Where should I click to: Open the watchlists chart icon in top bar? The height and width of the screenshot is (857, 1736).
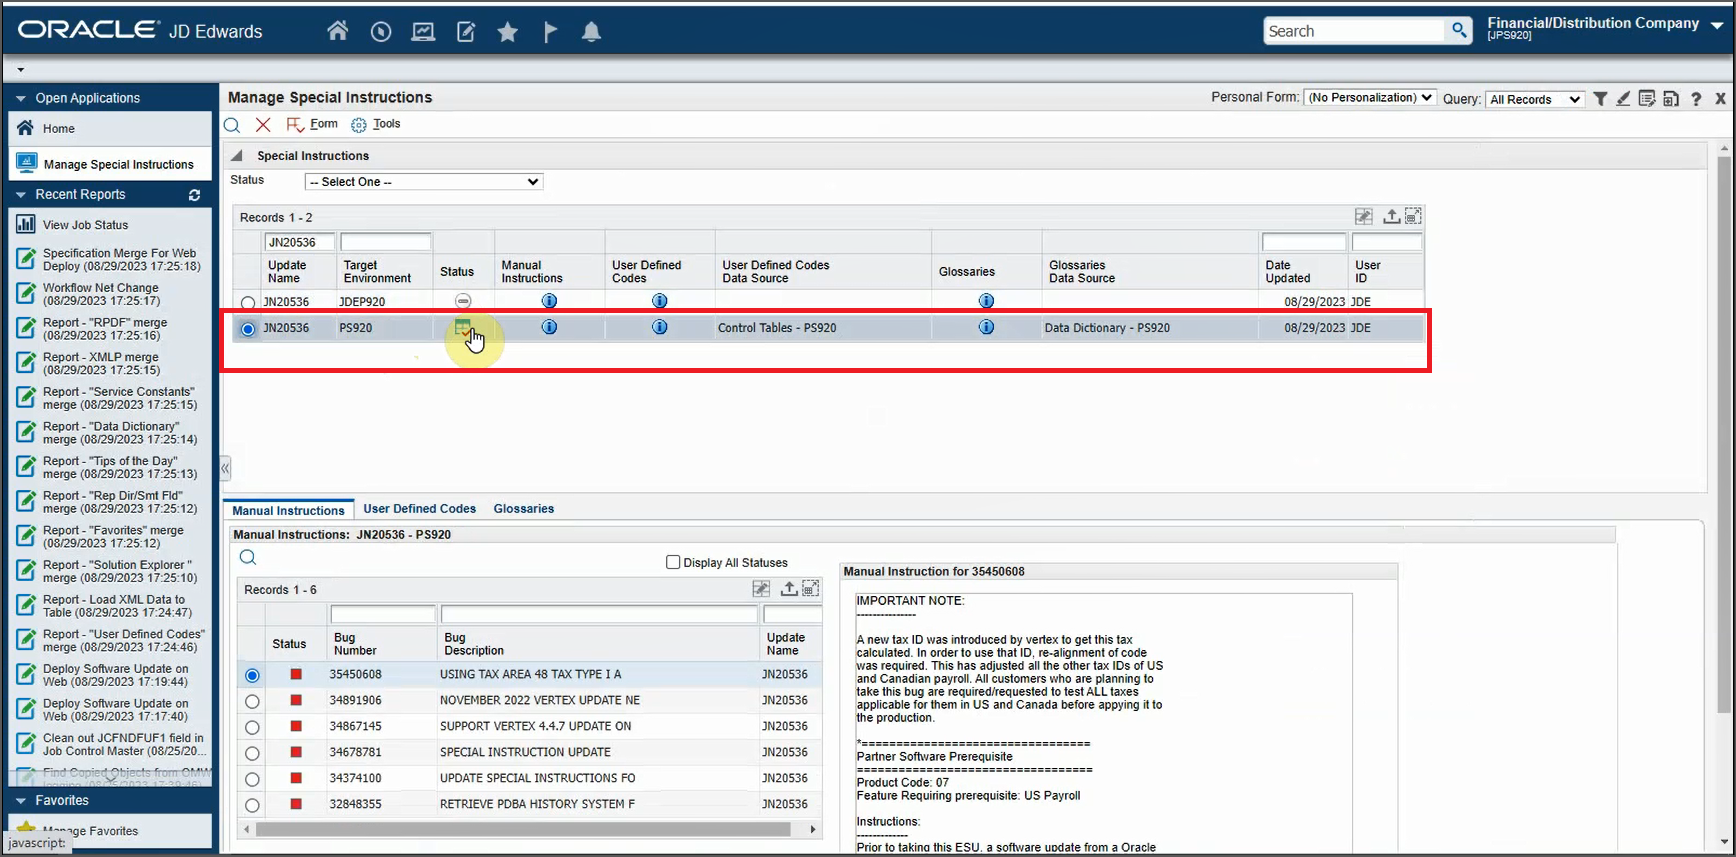point(423,32)
